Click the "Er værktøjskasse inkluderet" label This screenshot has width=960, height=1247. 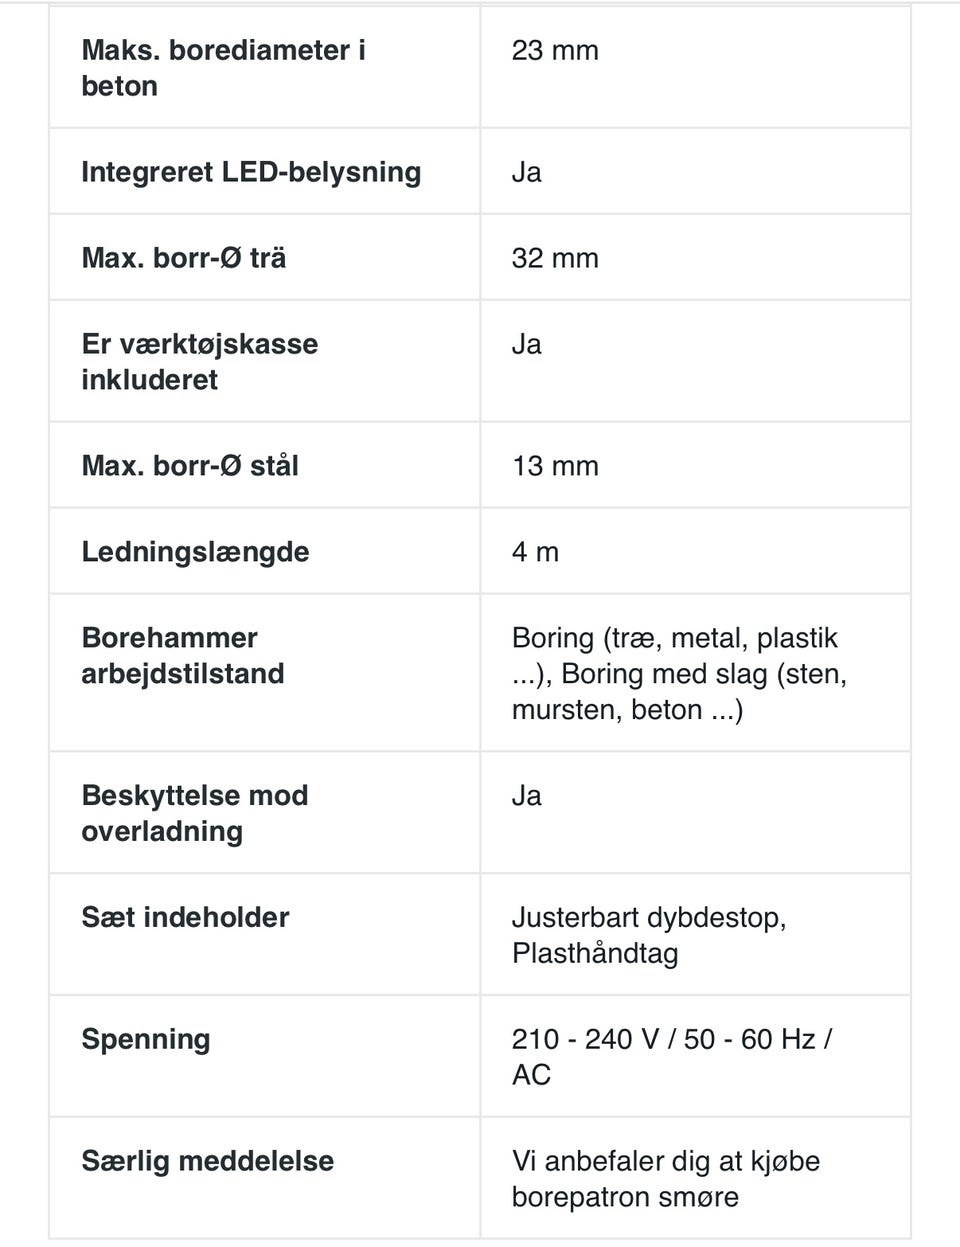pyautogui.click(x=200, y=361)
